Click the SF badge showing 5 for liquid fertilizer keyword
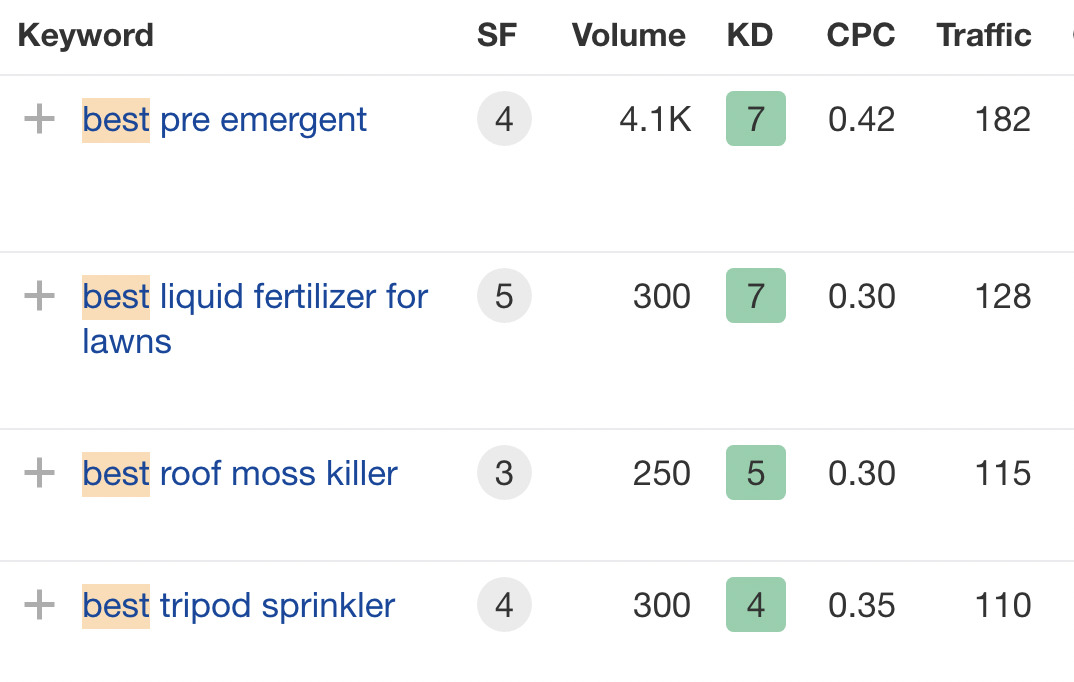Screen dimensions: 1074x682 pyautogui.click(x=504, y=295)
